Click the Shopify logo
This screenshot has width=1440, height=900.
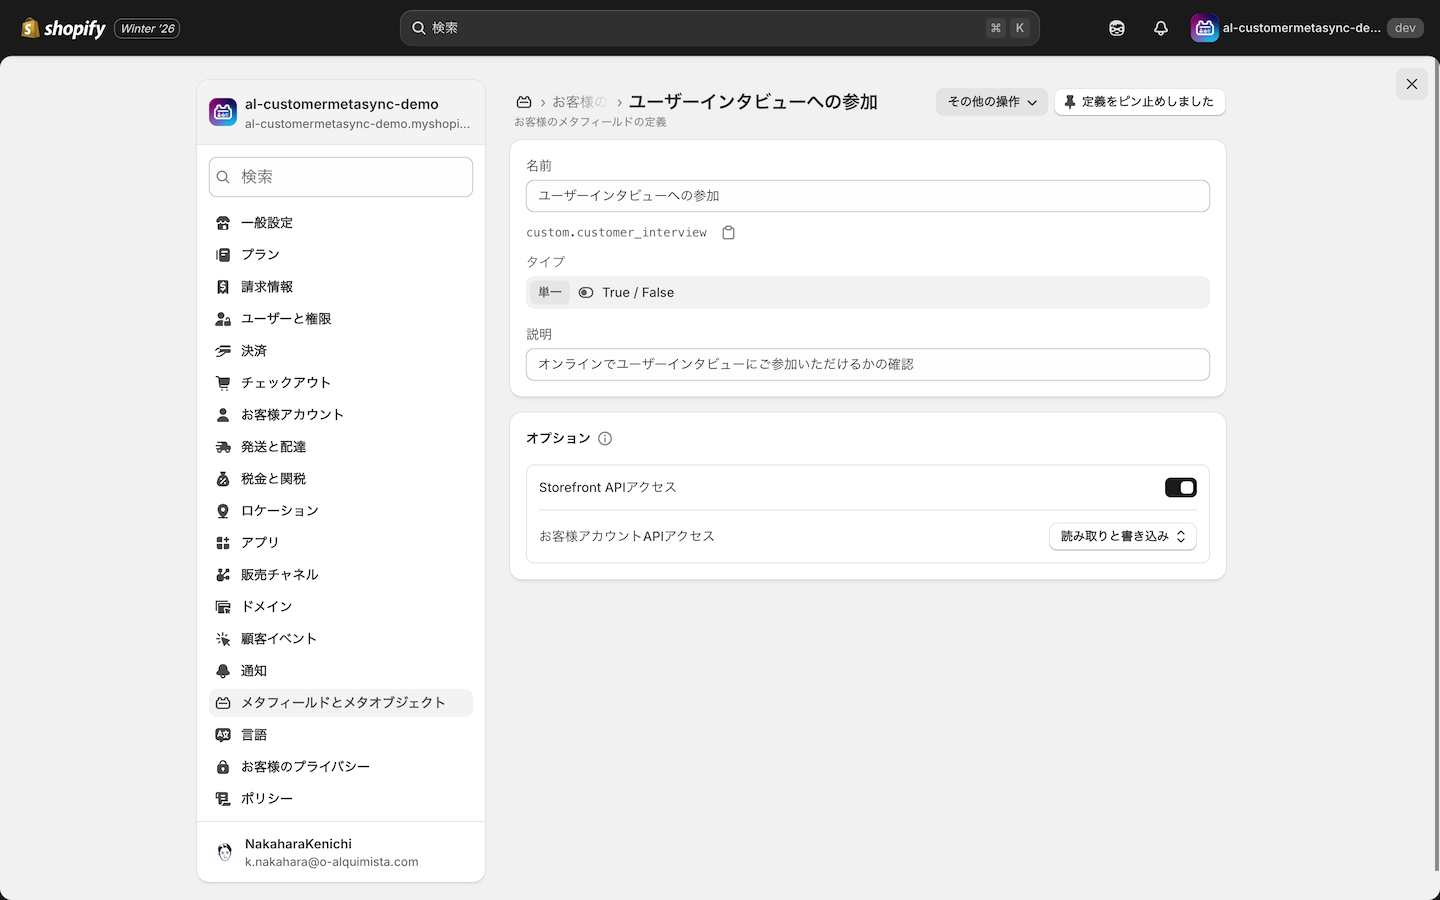(63, 28)
